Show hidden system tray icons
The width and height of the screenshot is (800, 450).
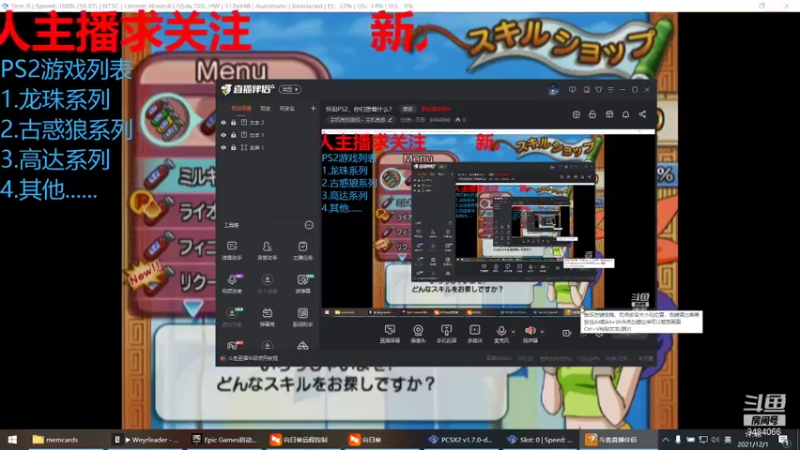tap(665, 439)
